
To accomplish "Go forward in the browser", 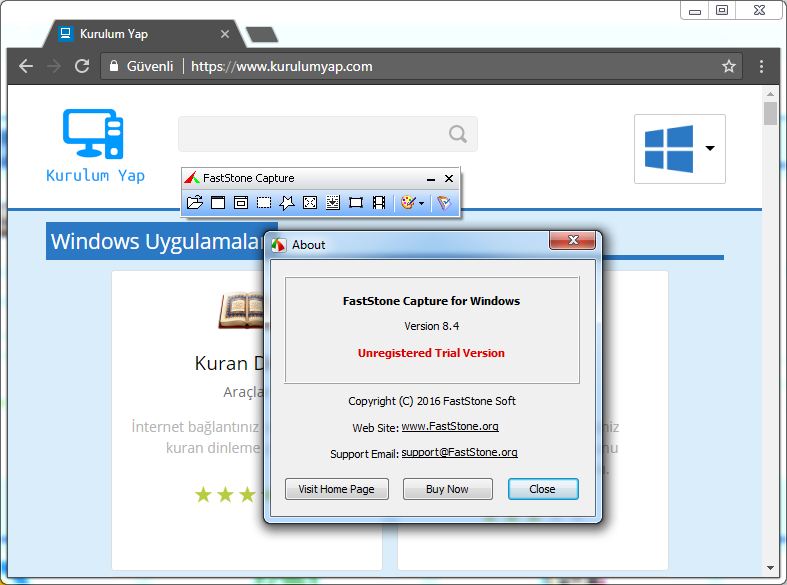I will pyautogui.click(x=54, y=66).
